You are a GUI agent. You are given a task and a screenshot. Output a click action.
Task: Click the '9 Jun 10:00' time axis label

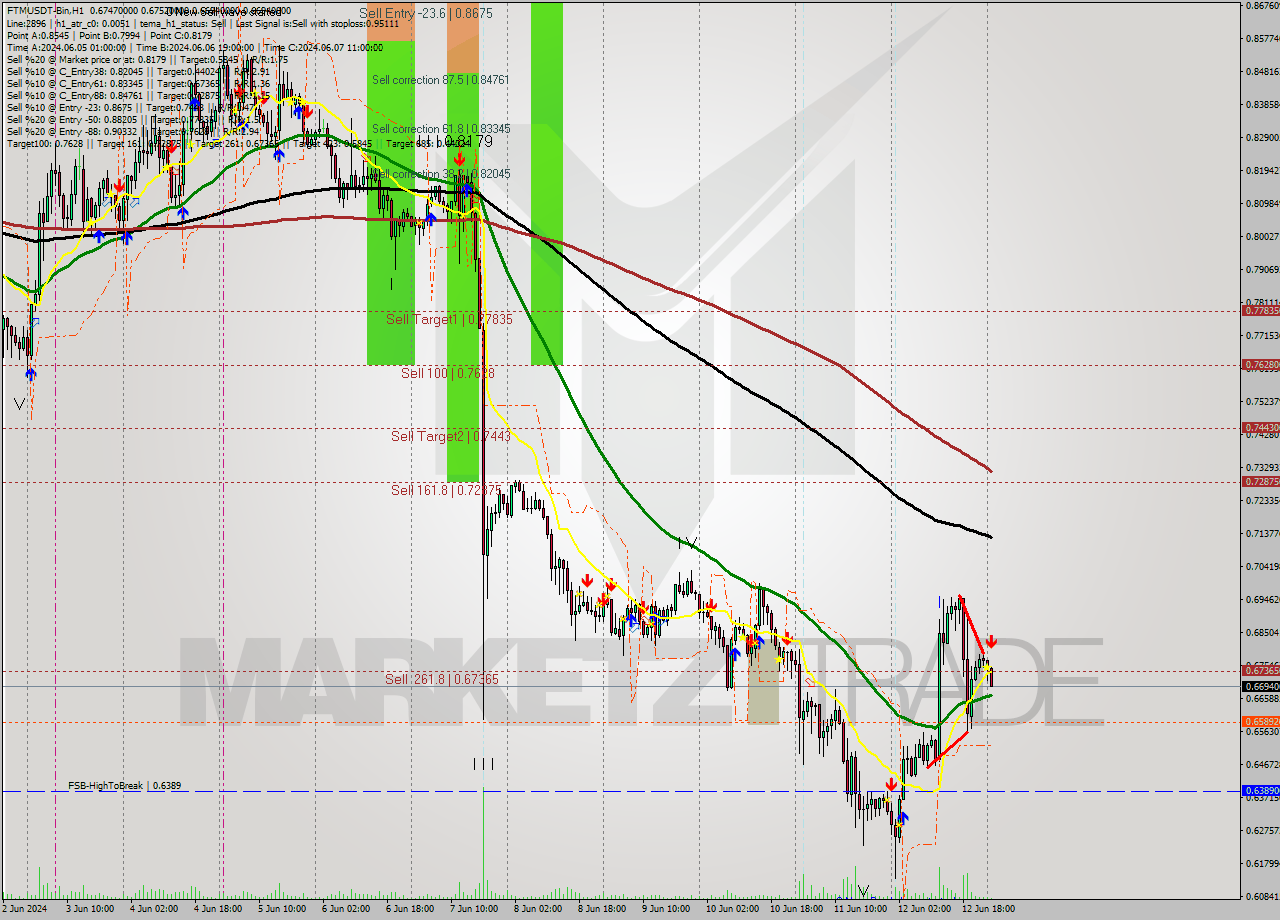click(665, 909)
